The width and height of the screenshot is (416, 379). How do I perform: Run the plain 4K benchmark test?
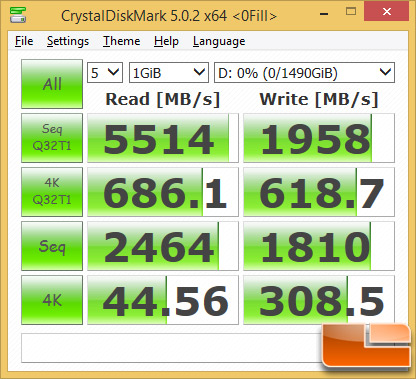click(52, 300)
